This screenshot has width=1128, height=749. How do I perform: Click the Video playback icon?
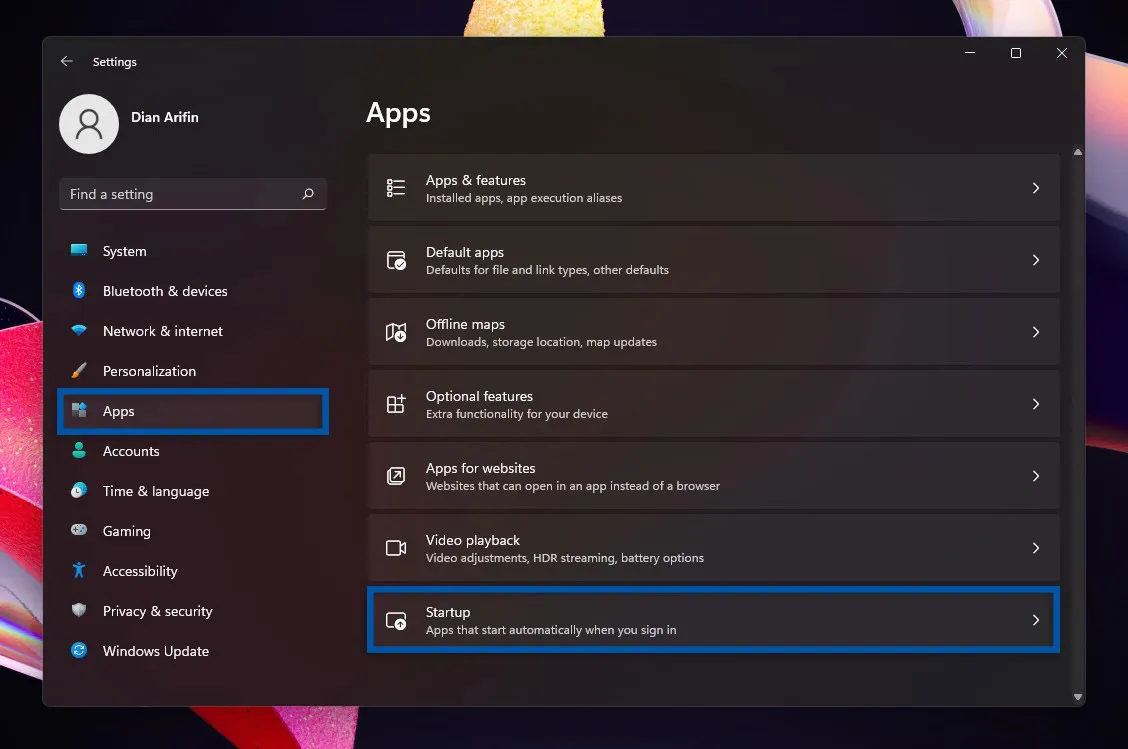pos(396,548)
